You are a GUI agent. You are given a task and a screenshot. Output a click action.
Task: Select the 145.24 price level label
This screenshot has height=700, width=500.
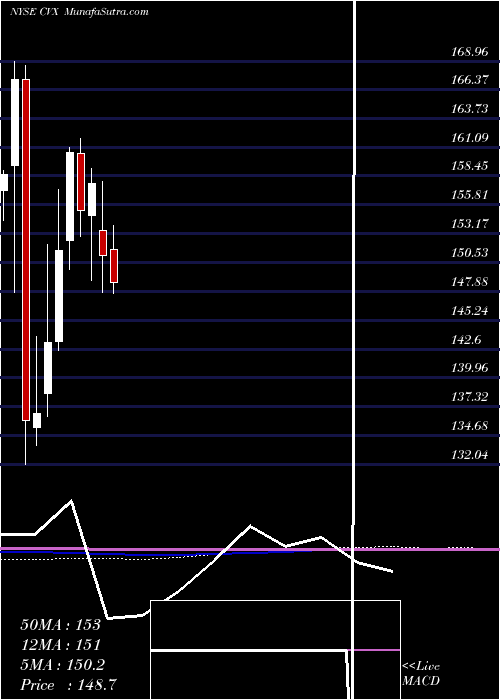pos(470,310)
